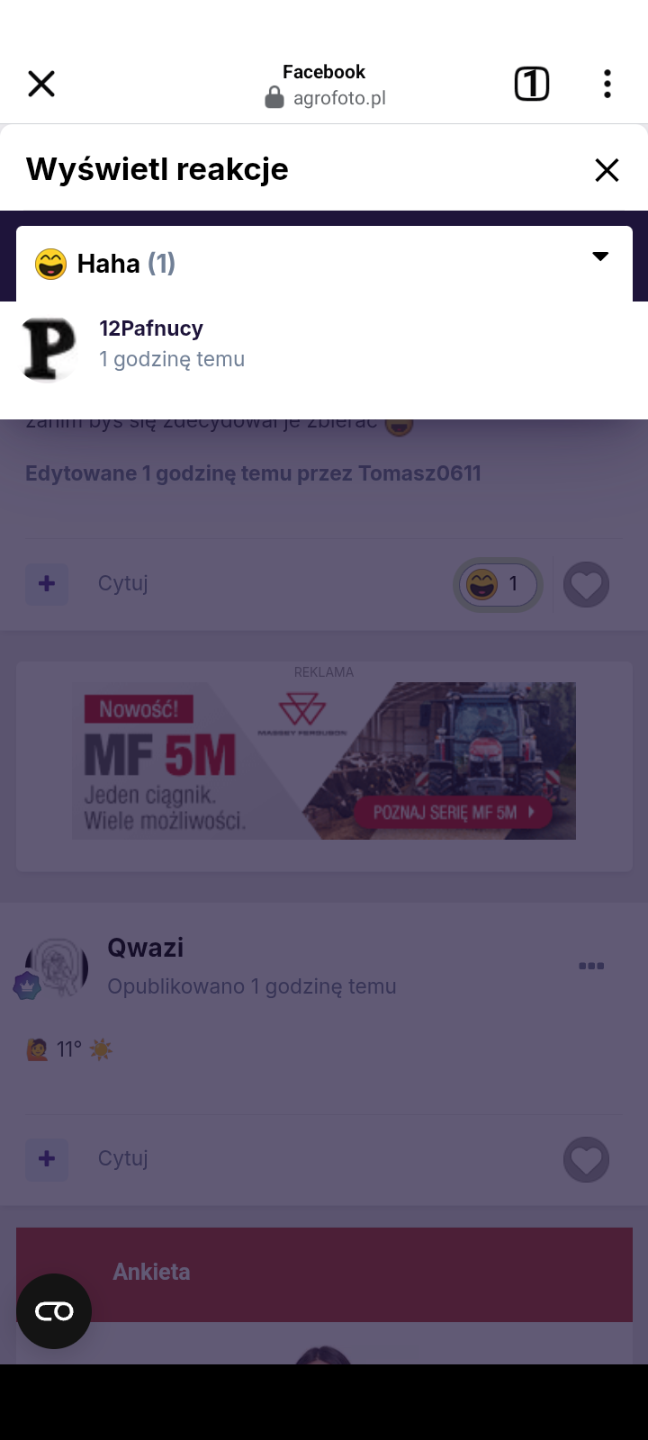React with heart on Tomasz0611 post

pyautogui.click(x=586, y=585)
